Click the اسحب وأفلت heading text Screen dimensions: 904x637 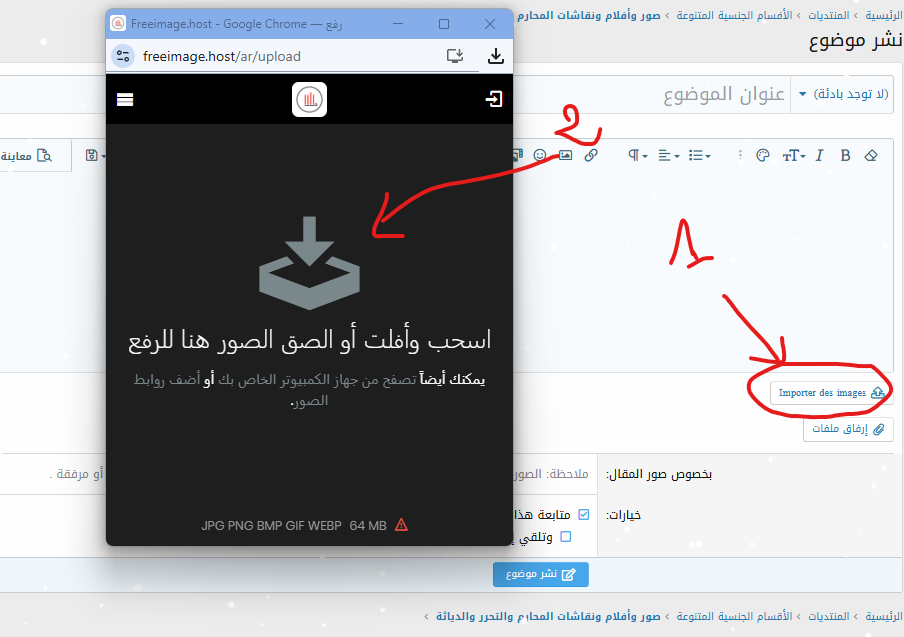pyautogui.click(x=310, y=340)
